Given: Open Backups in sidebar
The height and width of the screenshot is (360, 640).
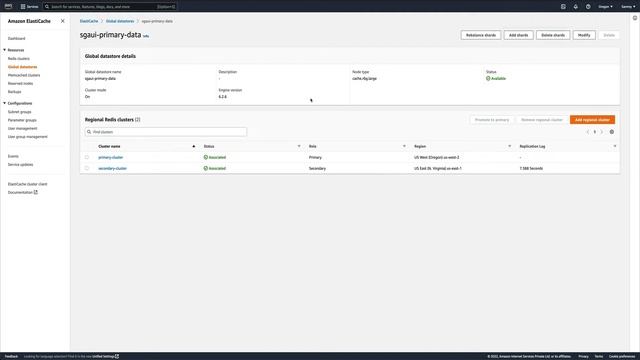Looking at the screenshot, I should (x=14, y=92).
